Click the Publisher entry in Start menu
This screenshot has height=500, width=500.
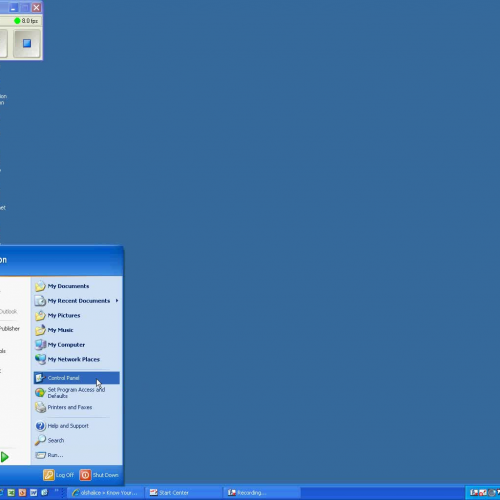(10, 329)
